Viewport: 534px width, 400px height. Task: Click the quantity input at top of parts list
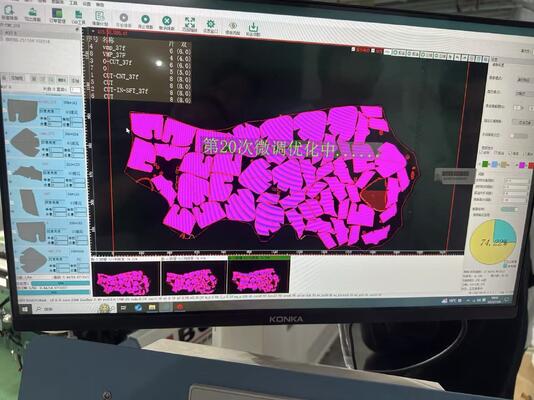click(x=75, y=90)
